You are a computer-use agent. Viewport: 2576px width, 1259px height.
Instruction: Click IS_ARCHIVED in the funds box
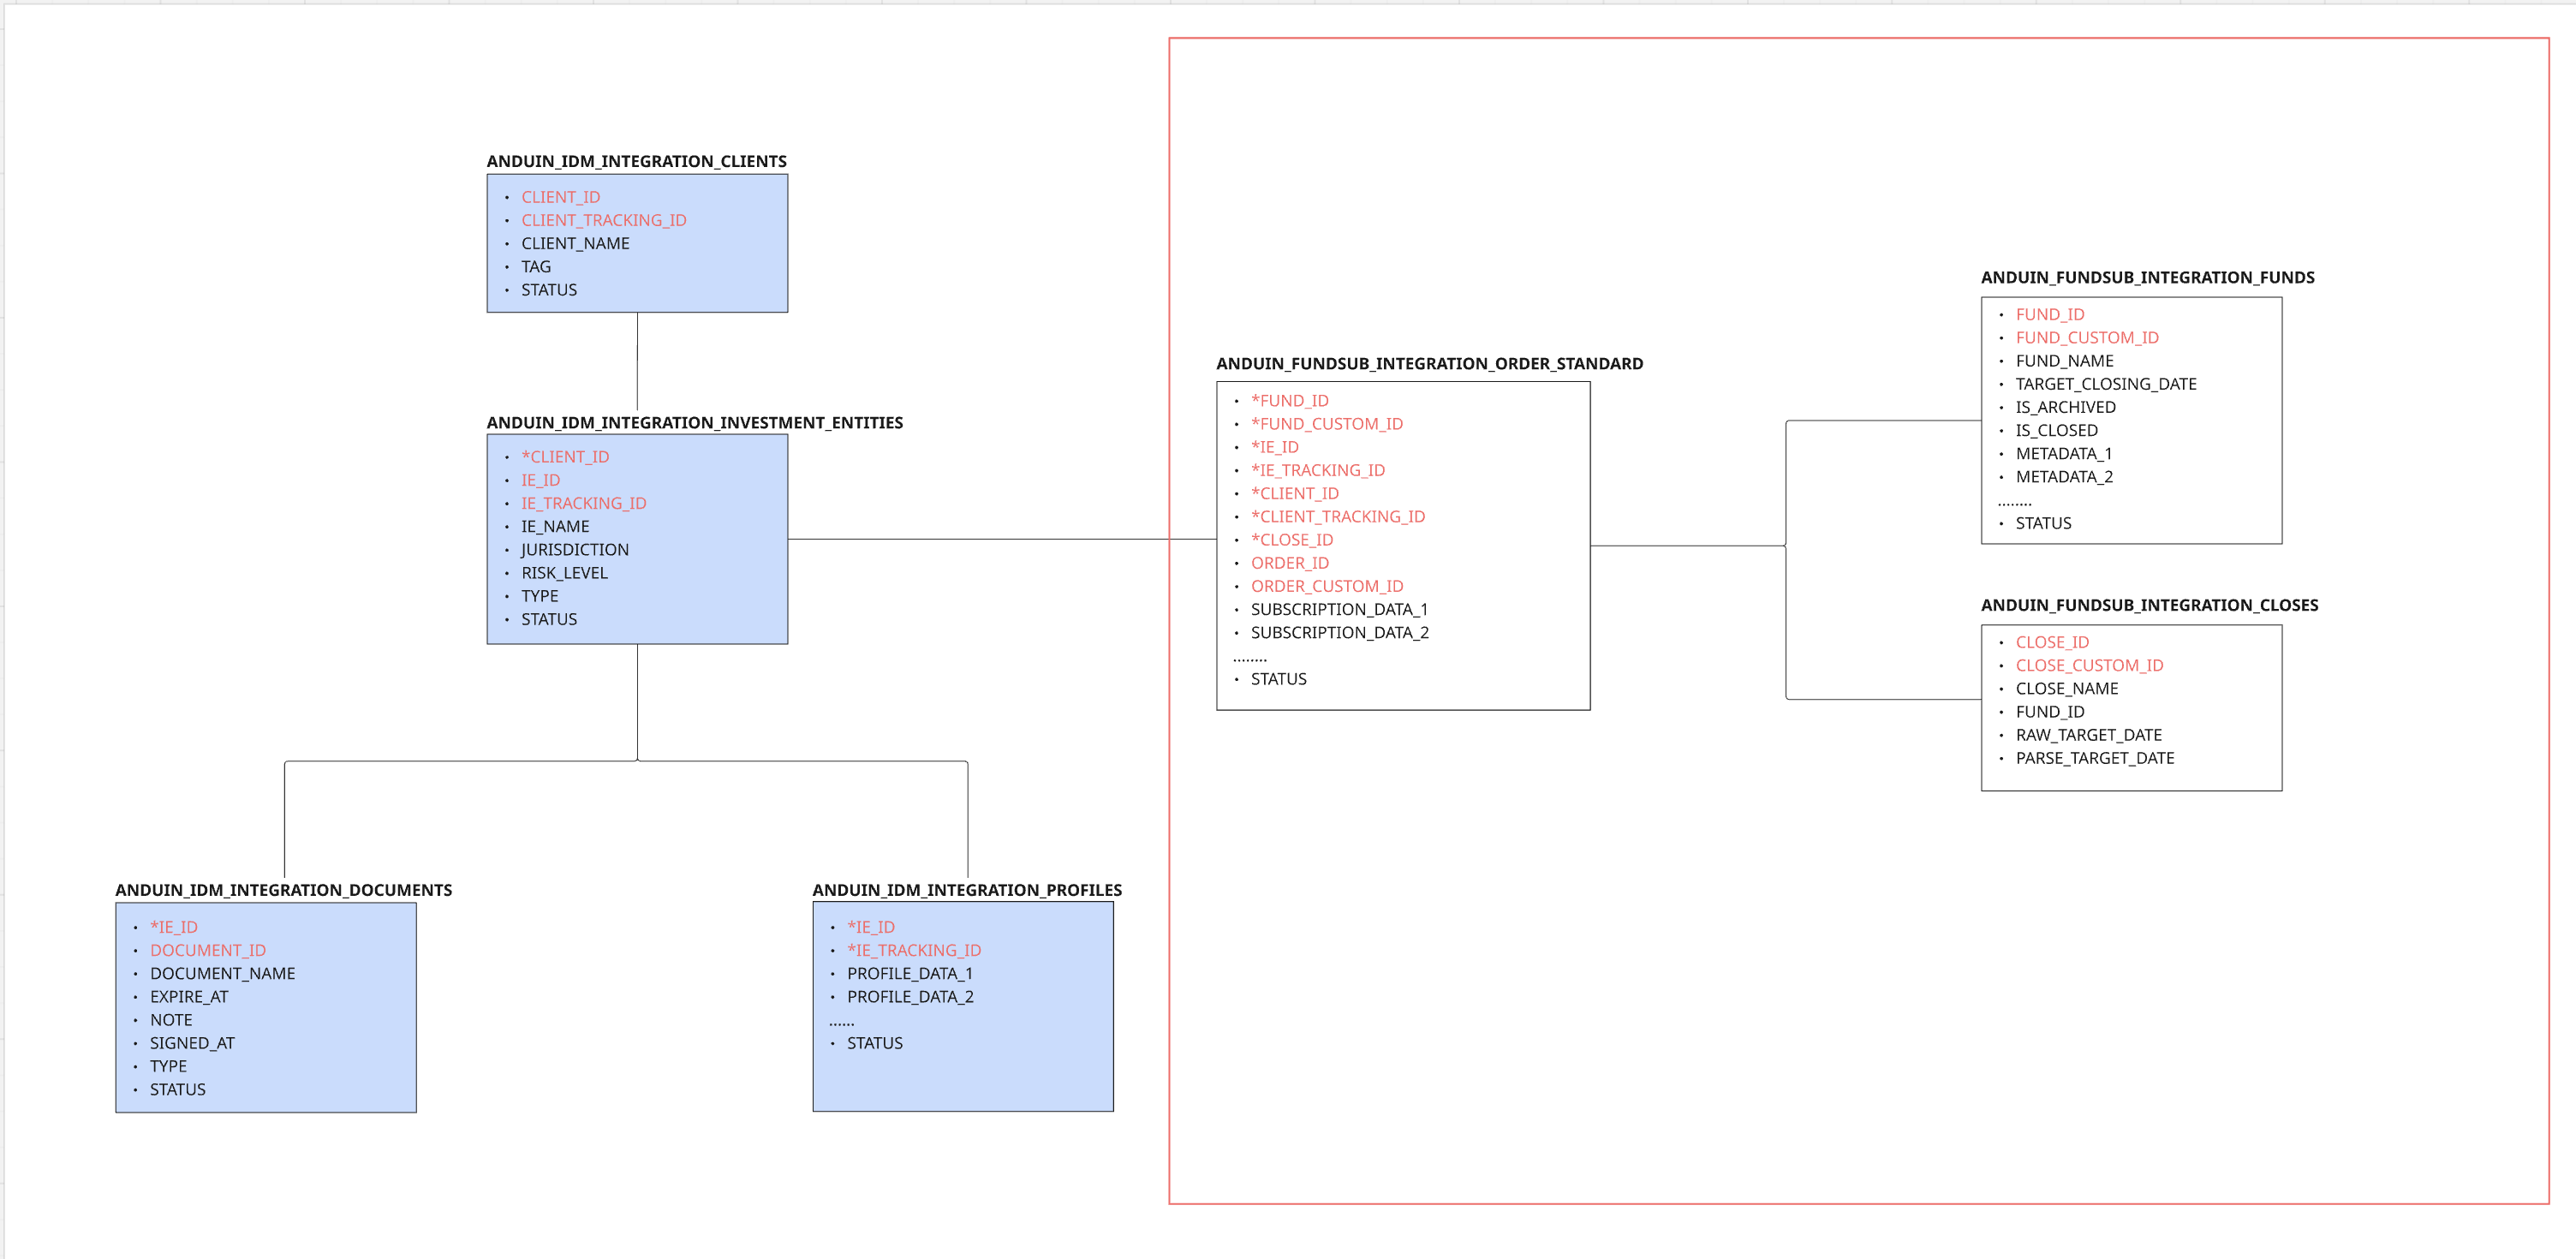tap(2064, 407)
